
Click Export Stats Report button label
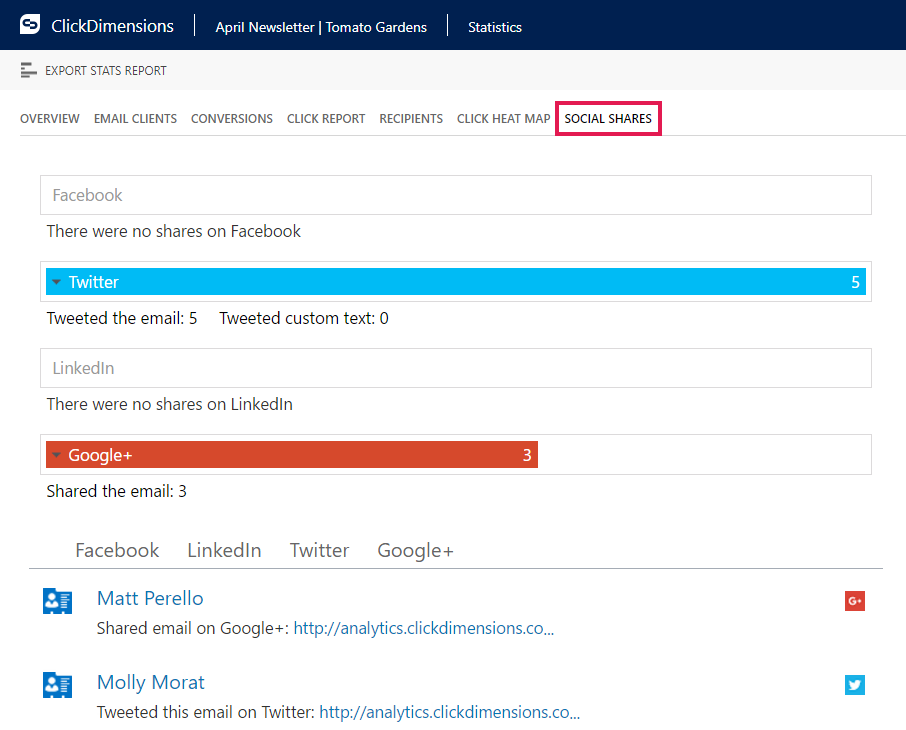106,71
